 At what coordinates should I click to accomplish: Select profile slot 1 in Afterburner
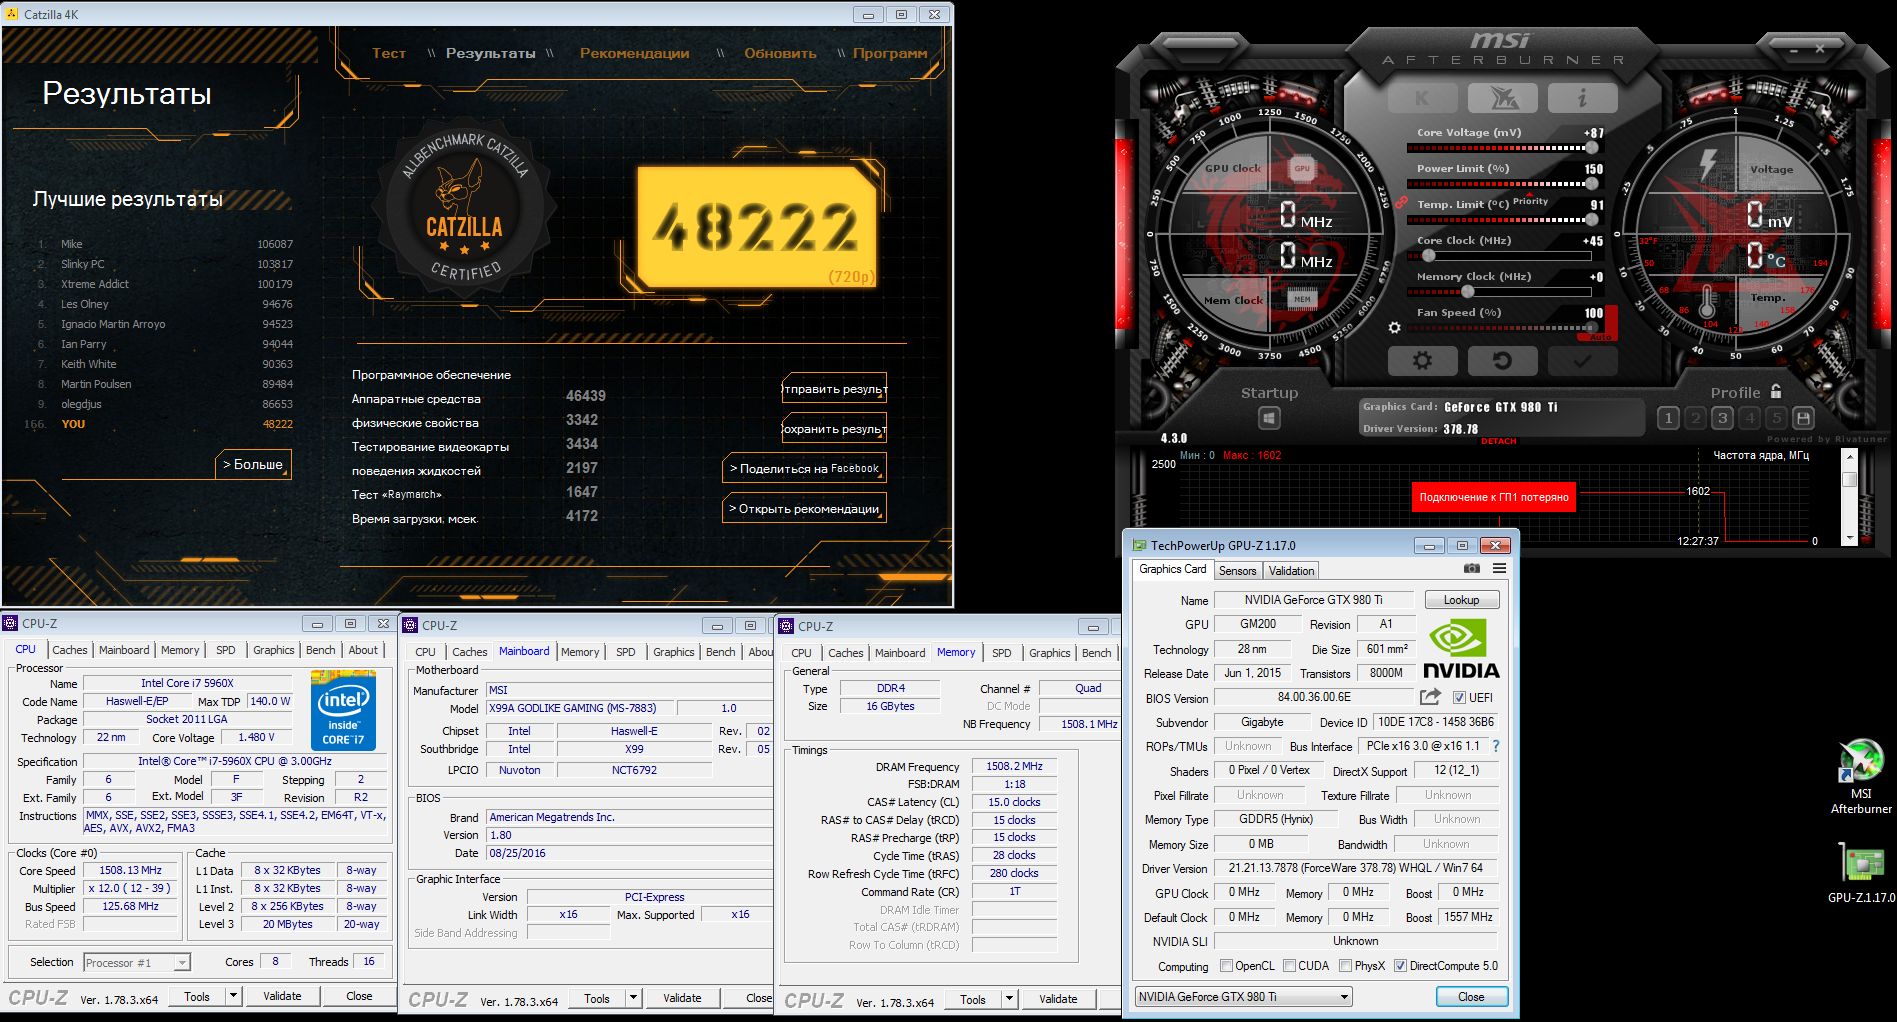coord(1668,418)
